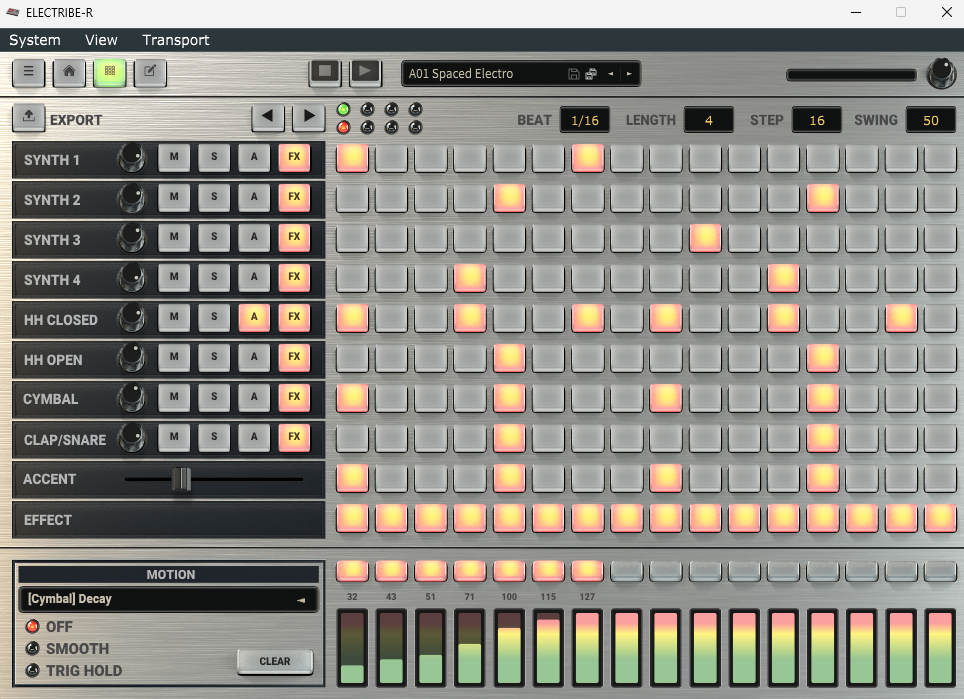Disable FX on Clap/Snare
The width and height of the screenshot is (964, 699).
[x=294, y=437]
